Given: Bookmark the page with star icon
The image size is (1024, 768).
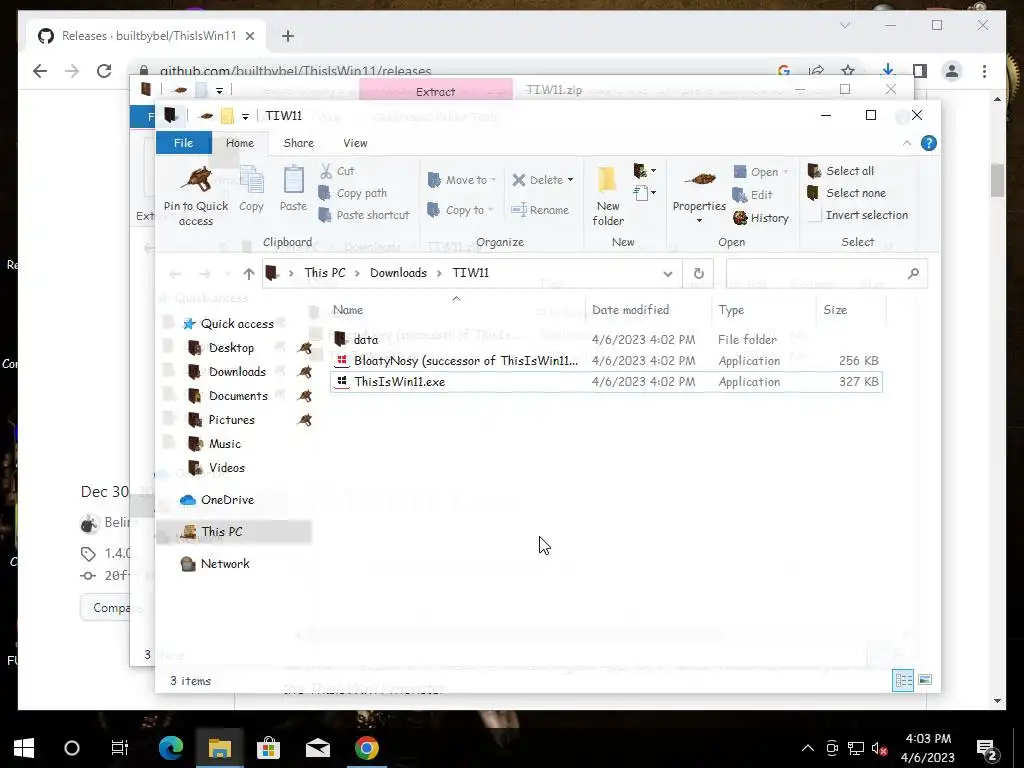Looking at the screenshot, I should pyautogui.click(x=848, y=71).
